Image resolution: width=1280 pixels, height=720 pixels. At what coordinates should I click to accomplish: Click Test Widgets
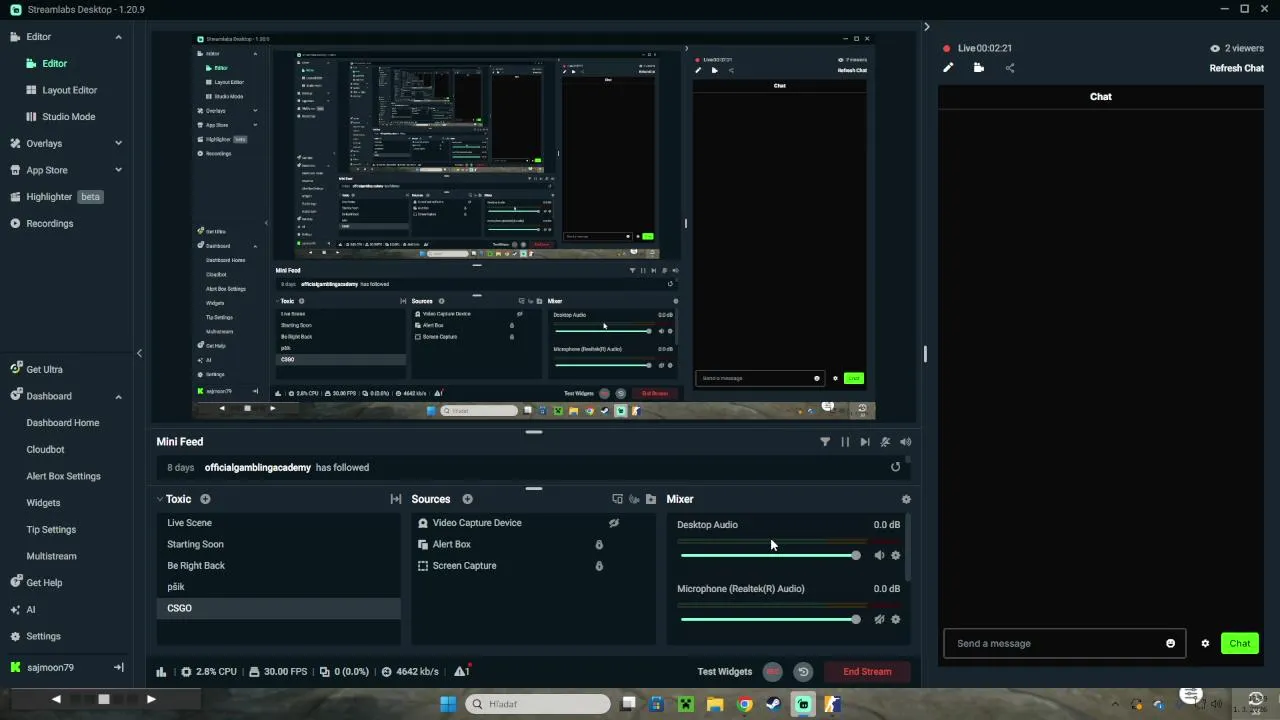click(724, 672)
